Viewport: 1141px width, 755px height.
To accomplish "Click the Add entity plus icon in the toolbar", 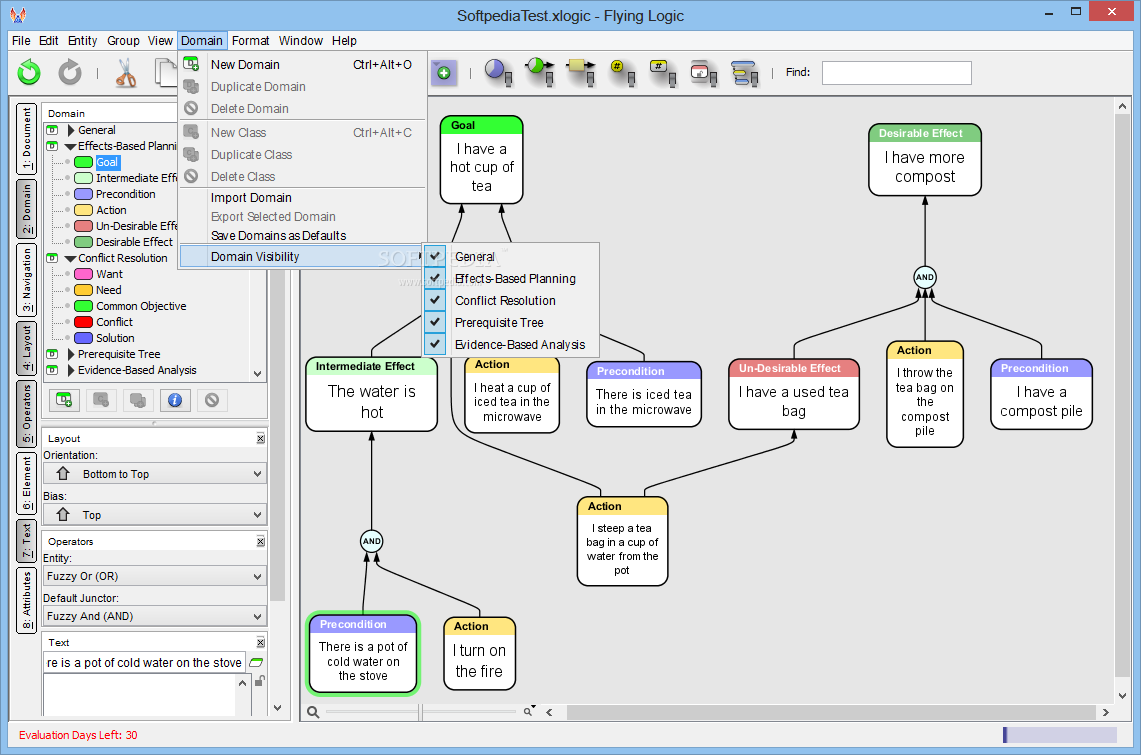I will 443,73.
